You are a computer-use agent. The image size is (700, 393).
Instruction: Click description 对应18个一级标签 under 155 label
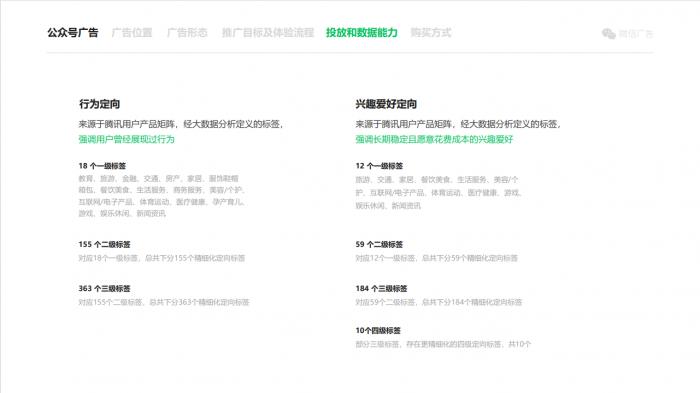point(162,258)
